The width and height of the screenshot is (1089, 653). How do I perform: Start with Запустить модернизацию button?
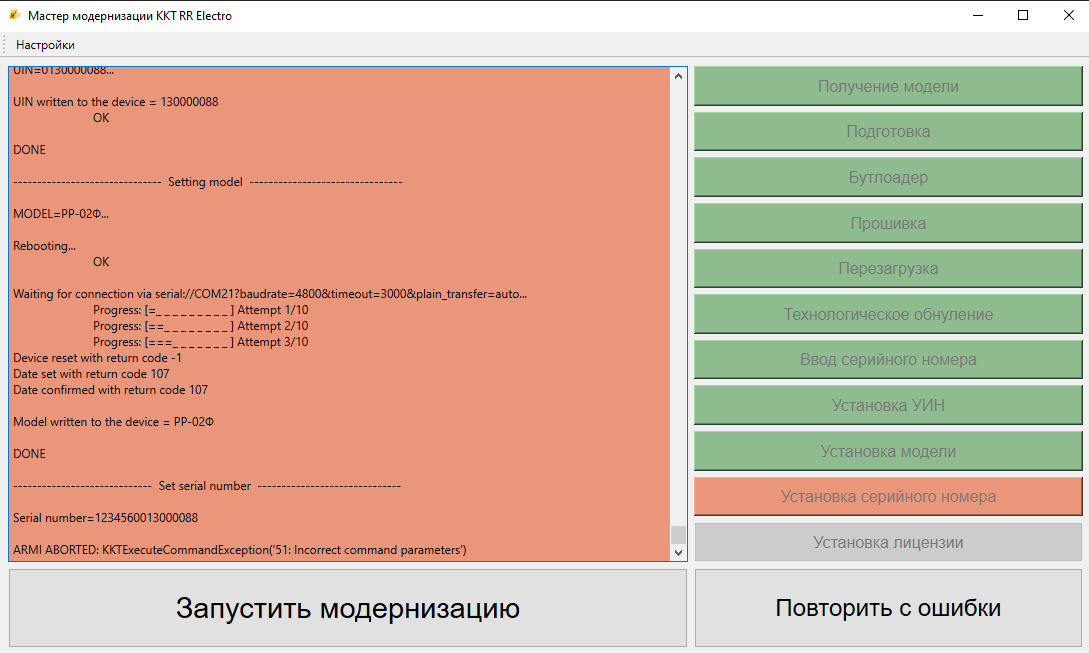click(x=348, y=608)
